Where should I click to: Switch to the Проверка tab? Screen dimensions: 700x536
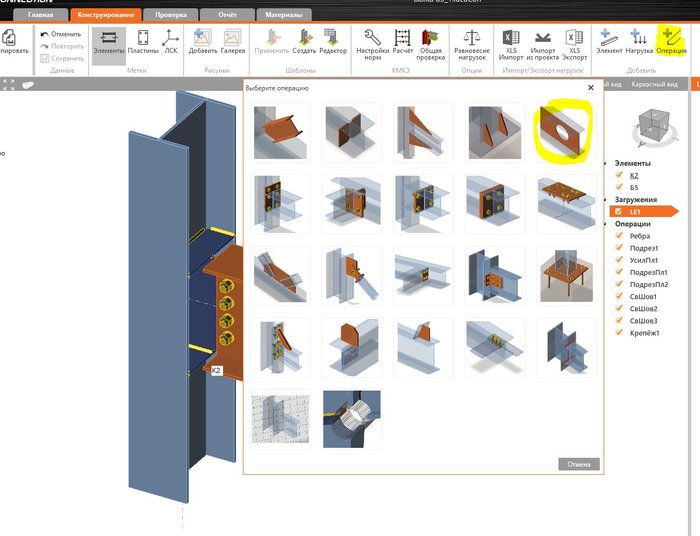(171, 15)
